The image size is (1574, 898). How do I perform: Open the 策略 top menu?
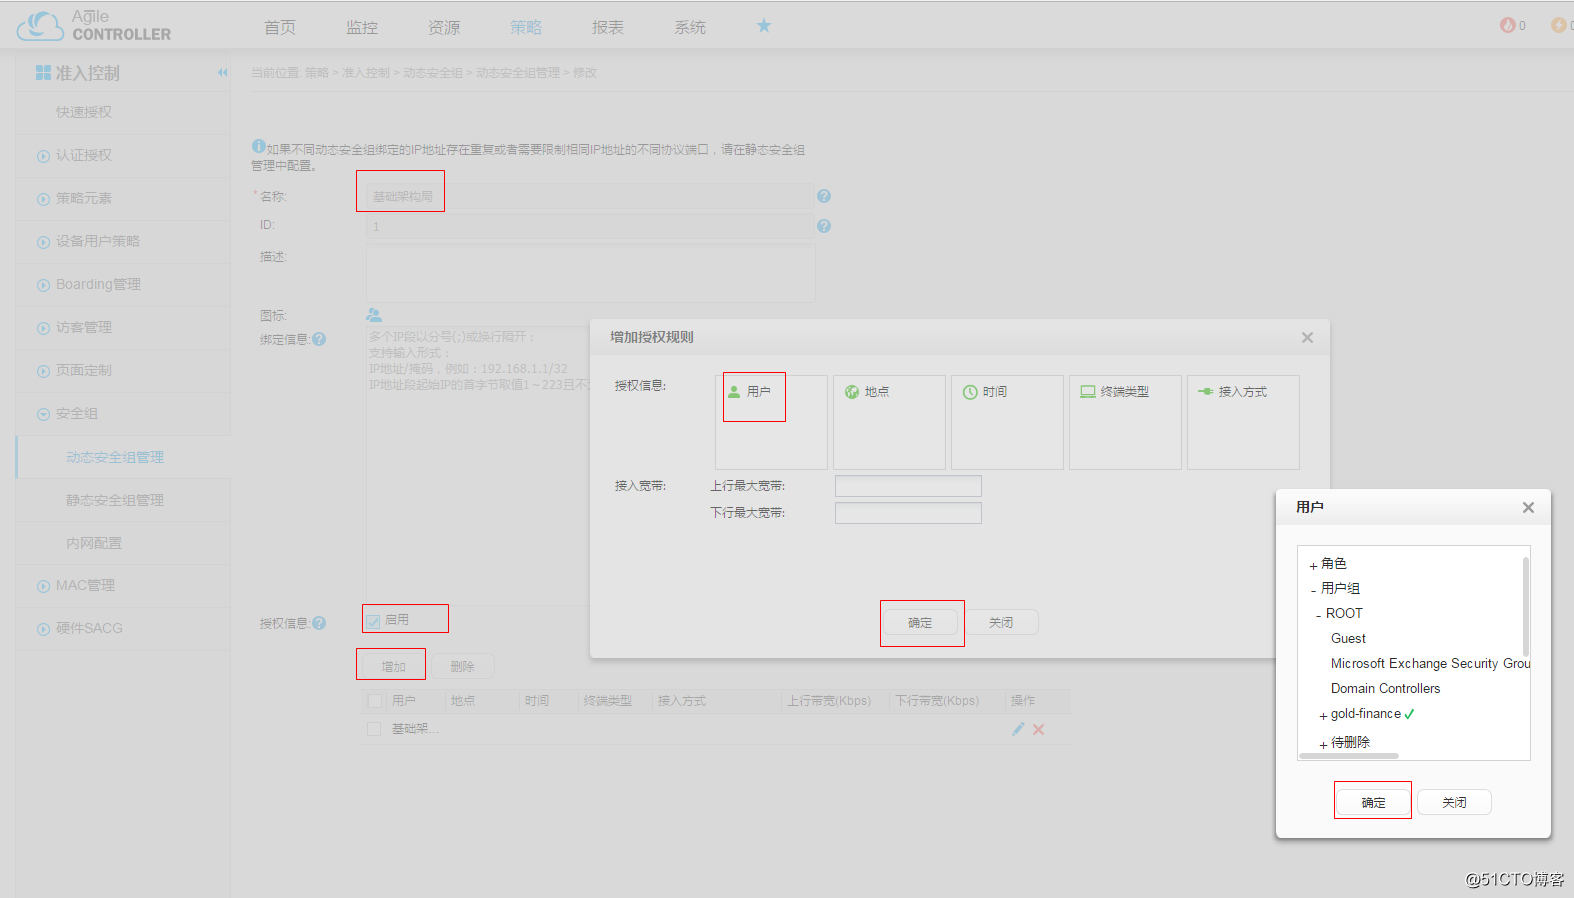pyautogui.click(x=526, y=27)
